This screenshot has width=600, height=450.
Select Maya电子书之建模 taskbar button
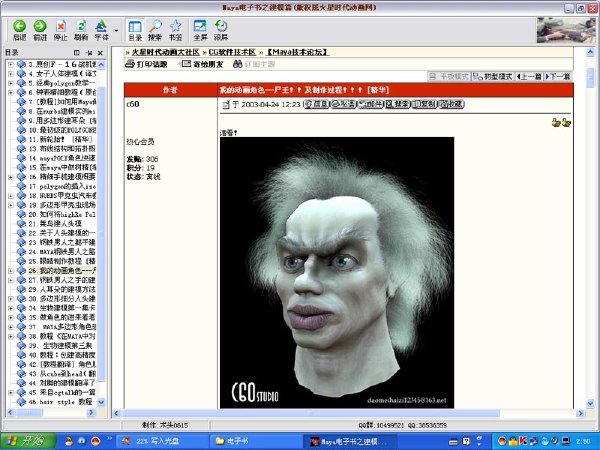tap(349, 441)
